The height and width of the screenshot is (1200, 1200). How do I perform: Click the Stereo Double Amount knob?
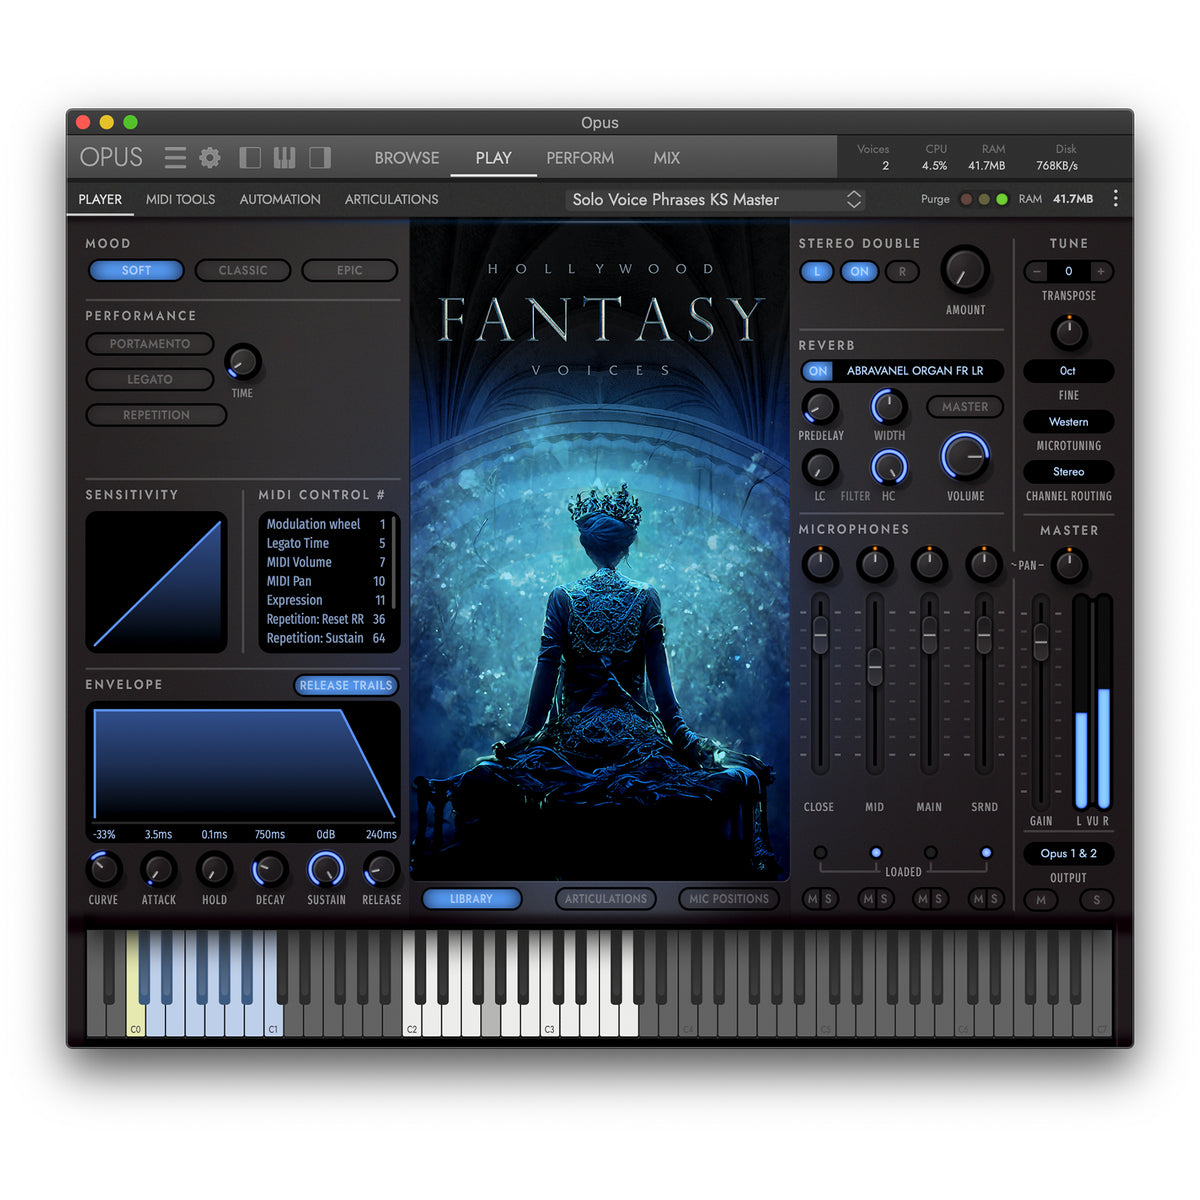point(965,270)
